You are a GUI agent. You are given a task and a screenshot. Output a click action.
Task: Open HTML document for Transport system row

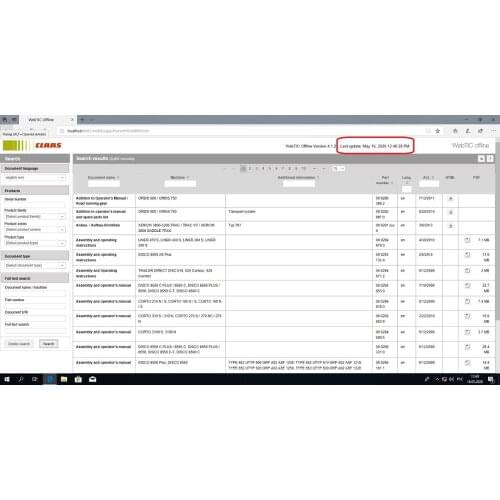451,212
